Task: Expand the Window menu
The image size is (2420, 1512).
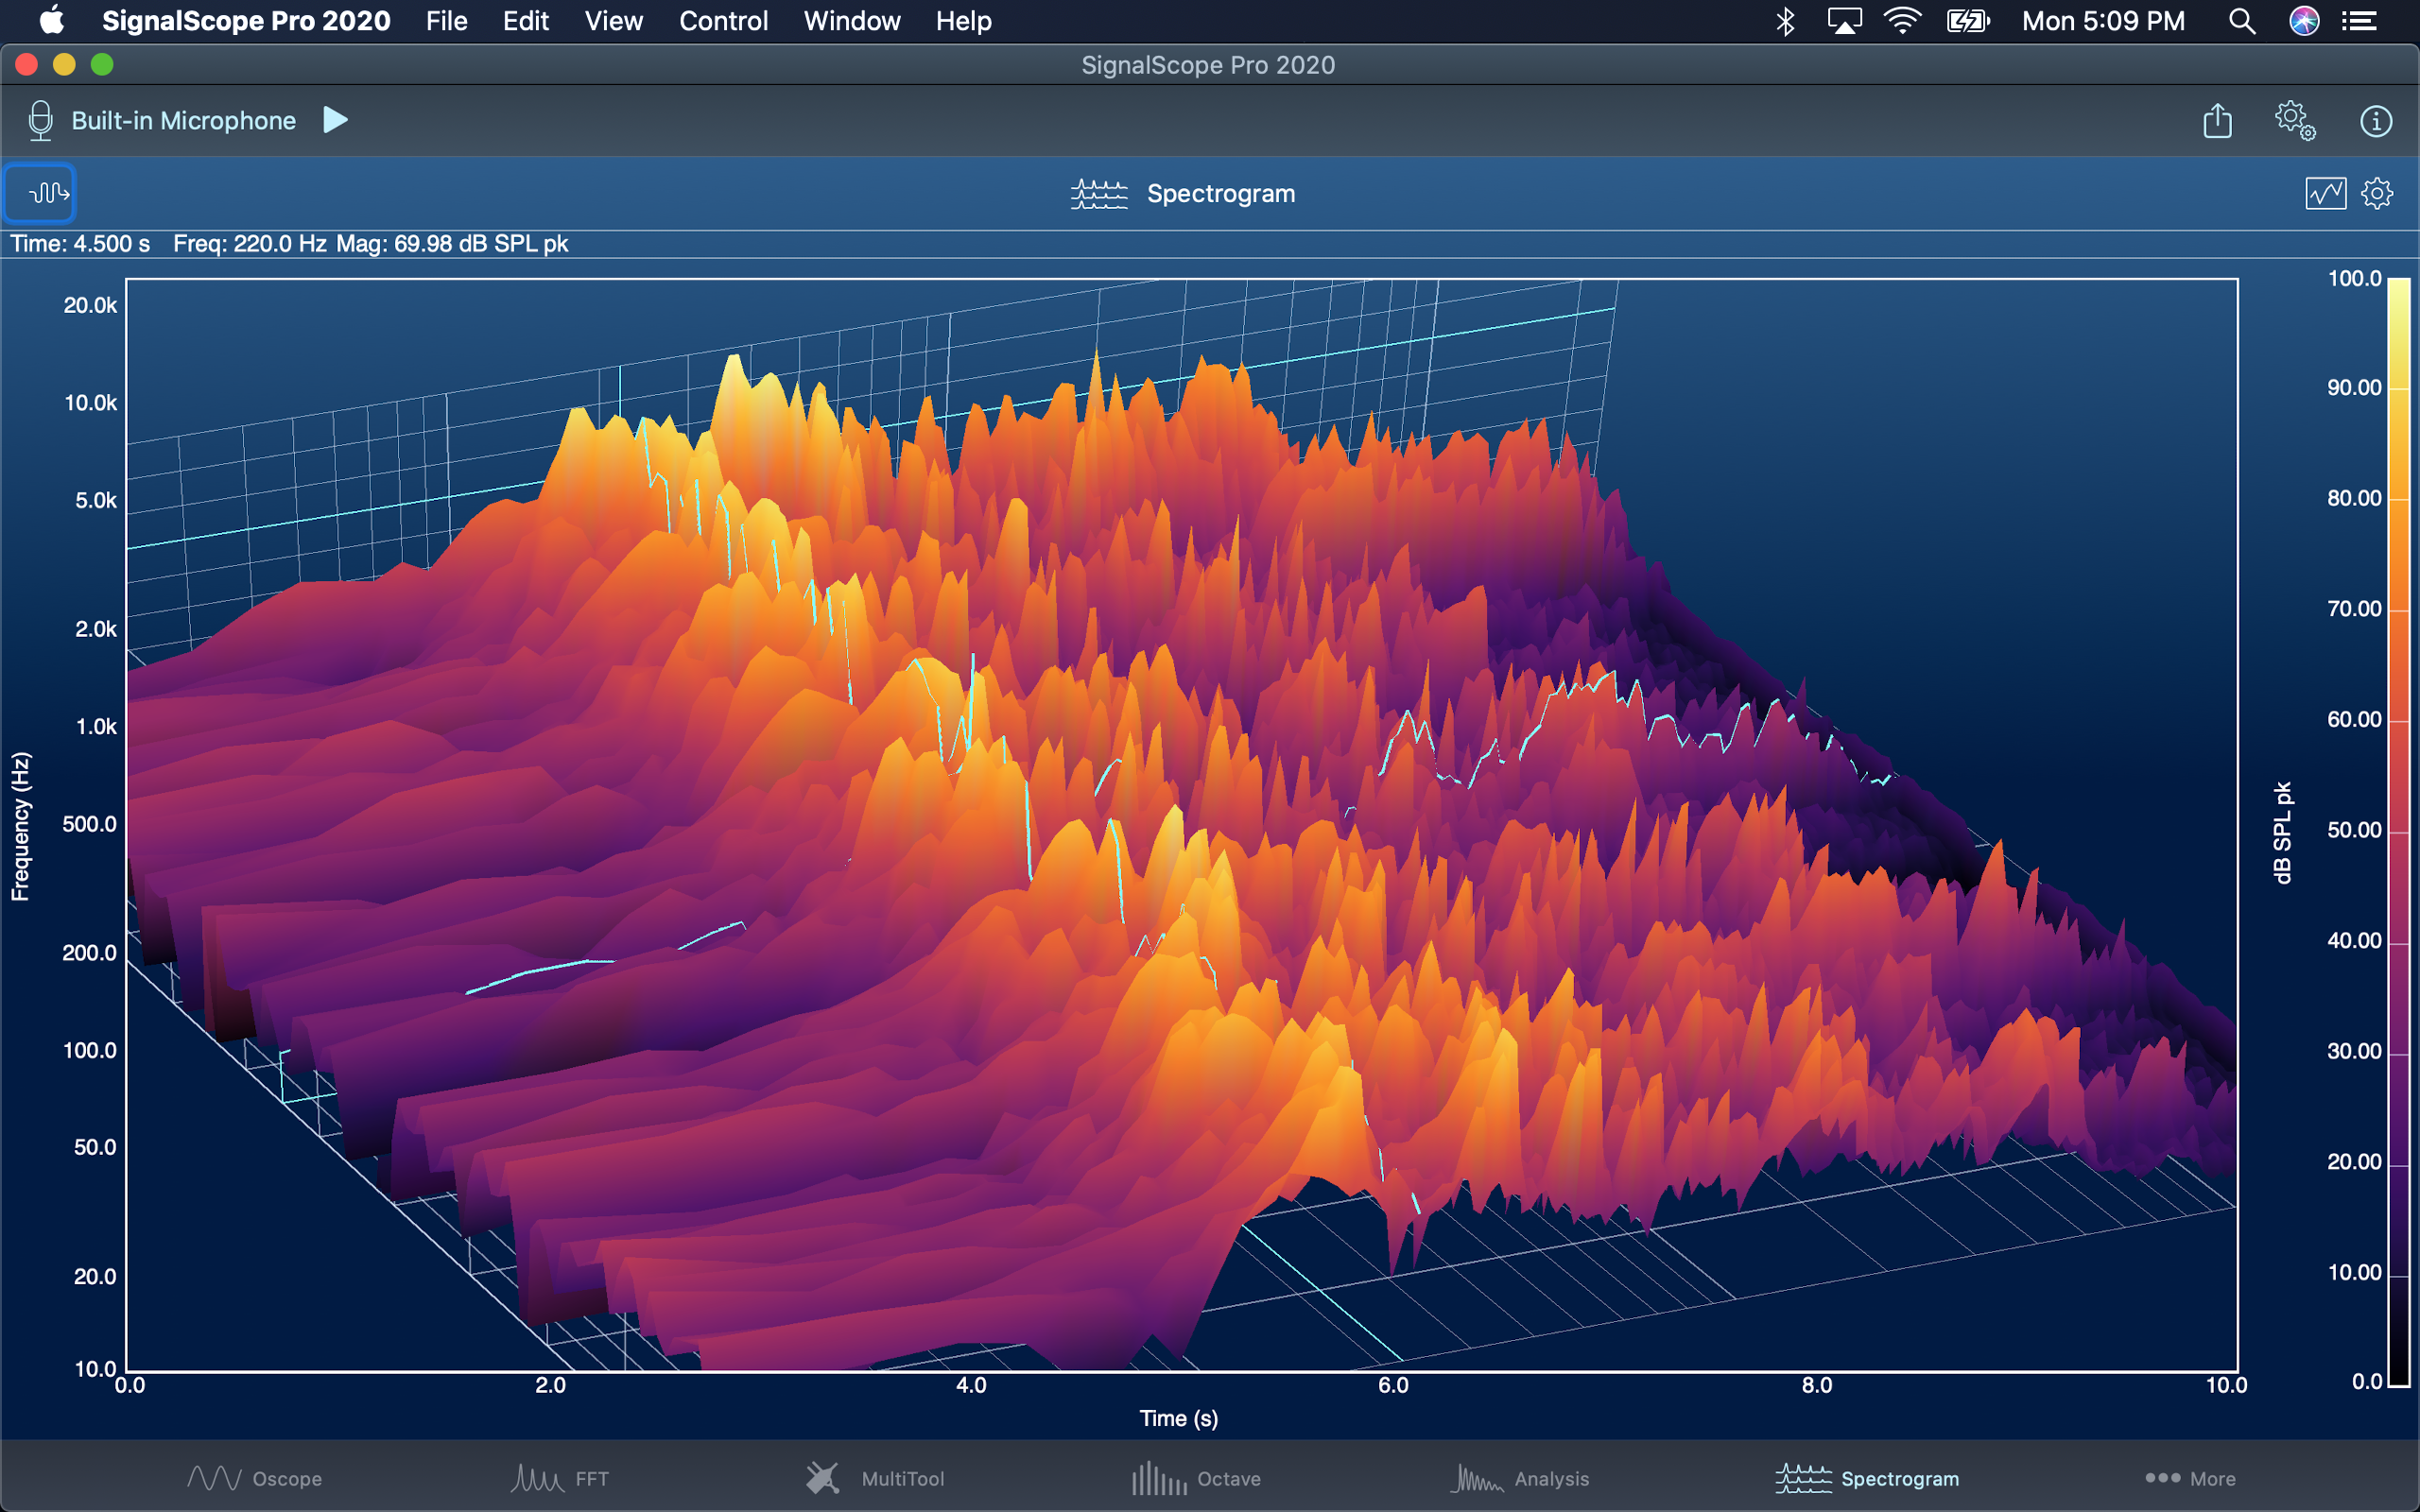Action: 850,19
